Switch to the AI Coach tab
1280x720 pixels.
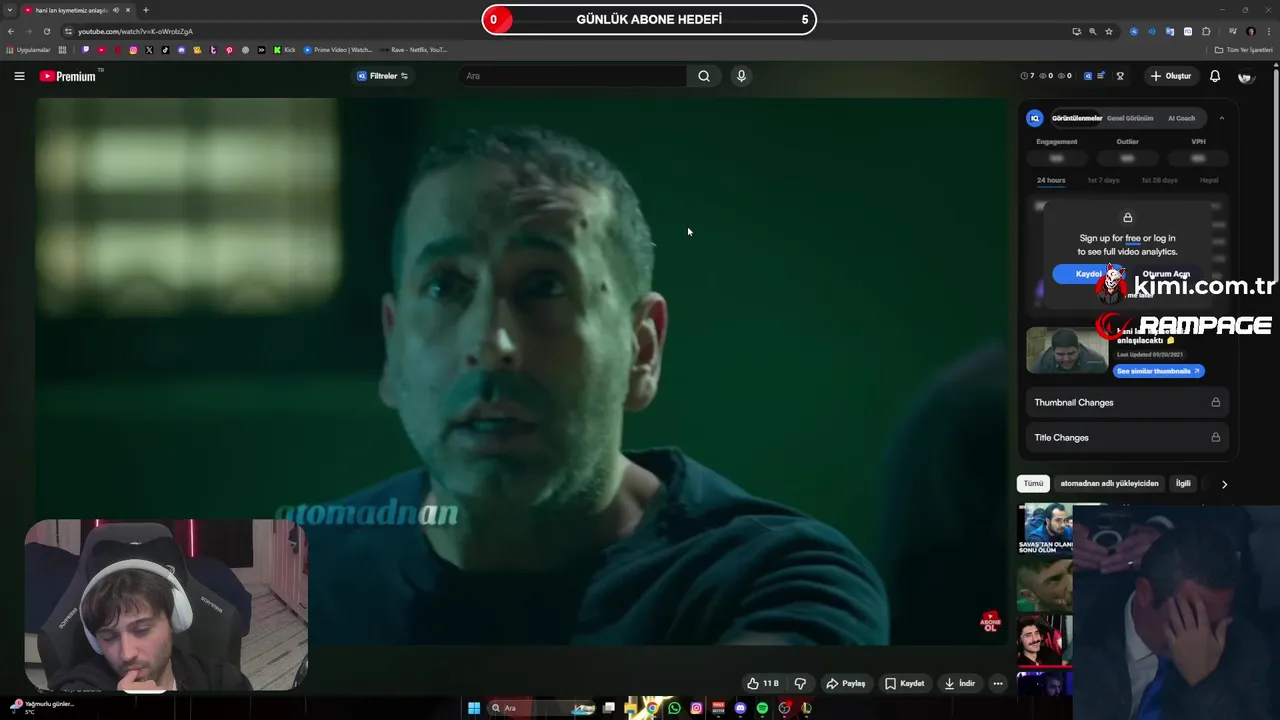click(1181, 118)
